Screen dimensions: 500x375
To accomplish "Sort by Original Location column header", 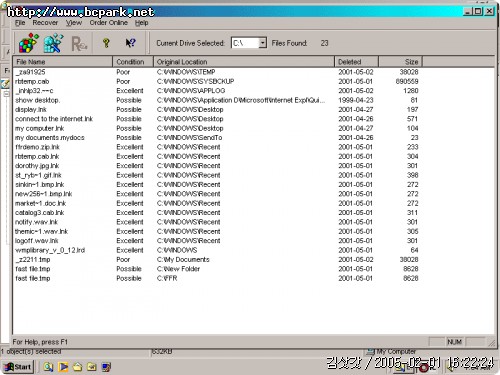I will pyautogui.click(x=244, y=62).
